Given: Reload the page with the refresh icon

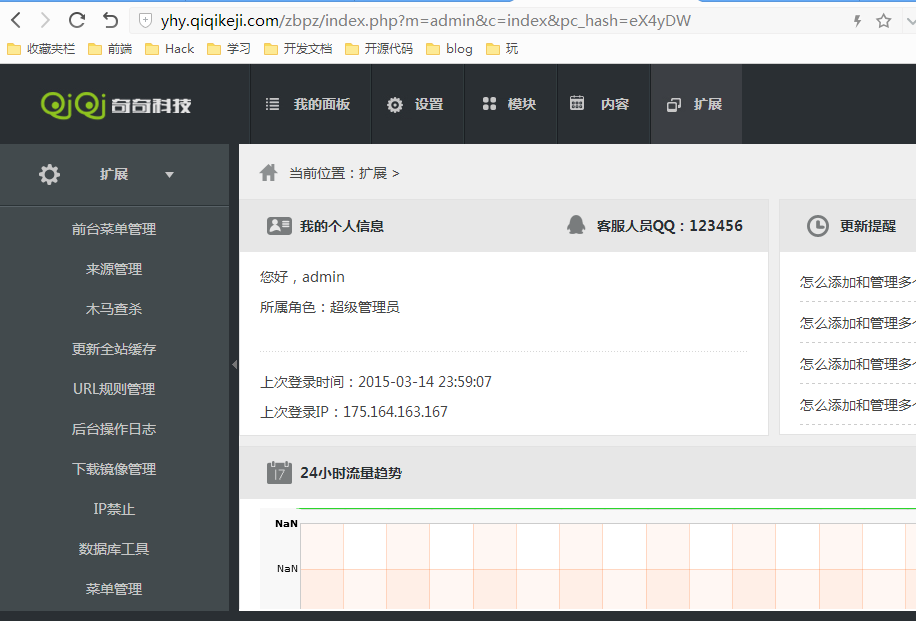Looking at the screenshot, I should 77,21.
